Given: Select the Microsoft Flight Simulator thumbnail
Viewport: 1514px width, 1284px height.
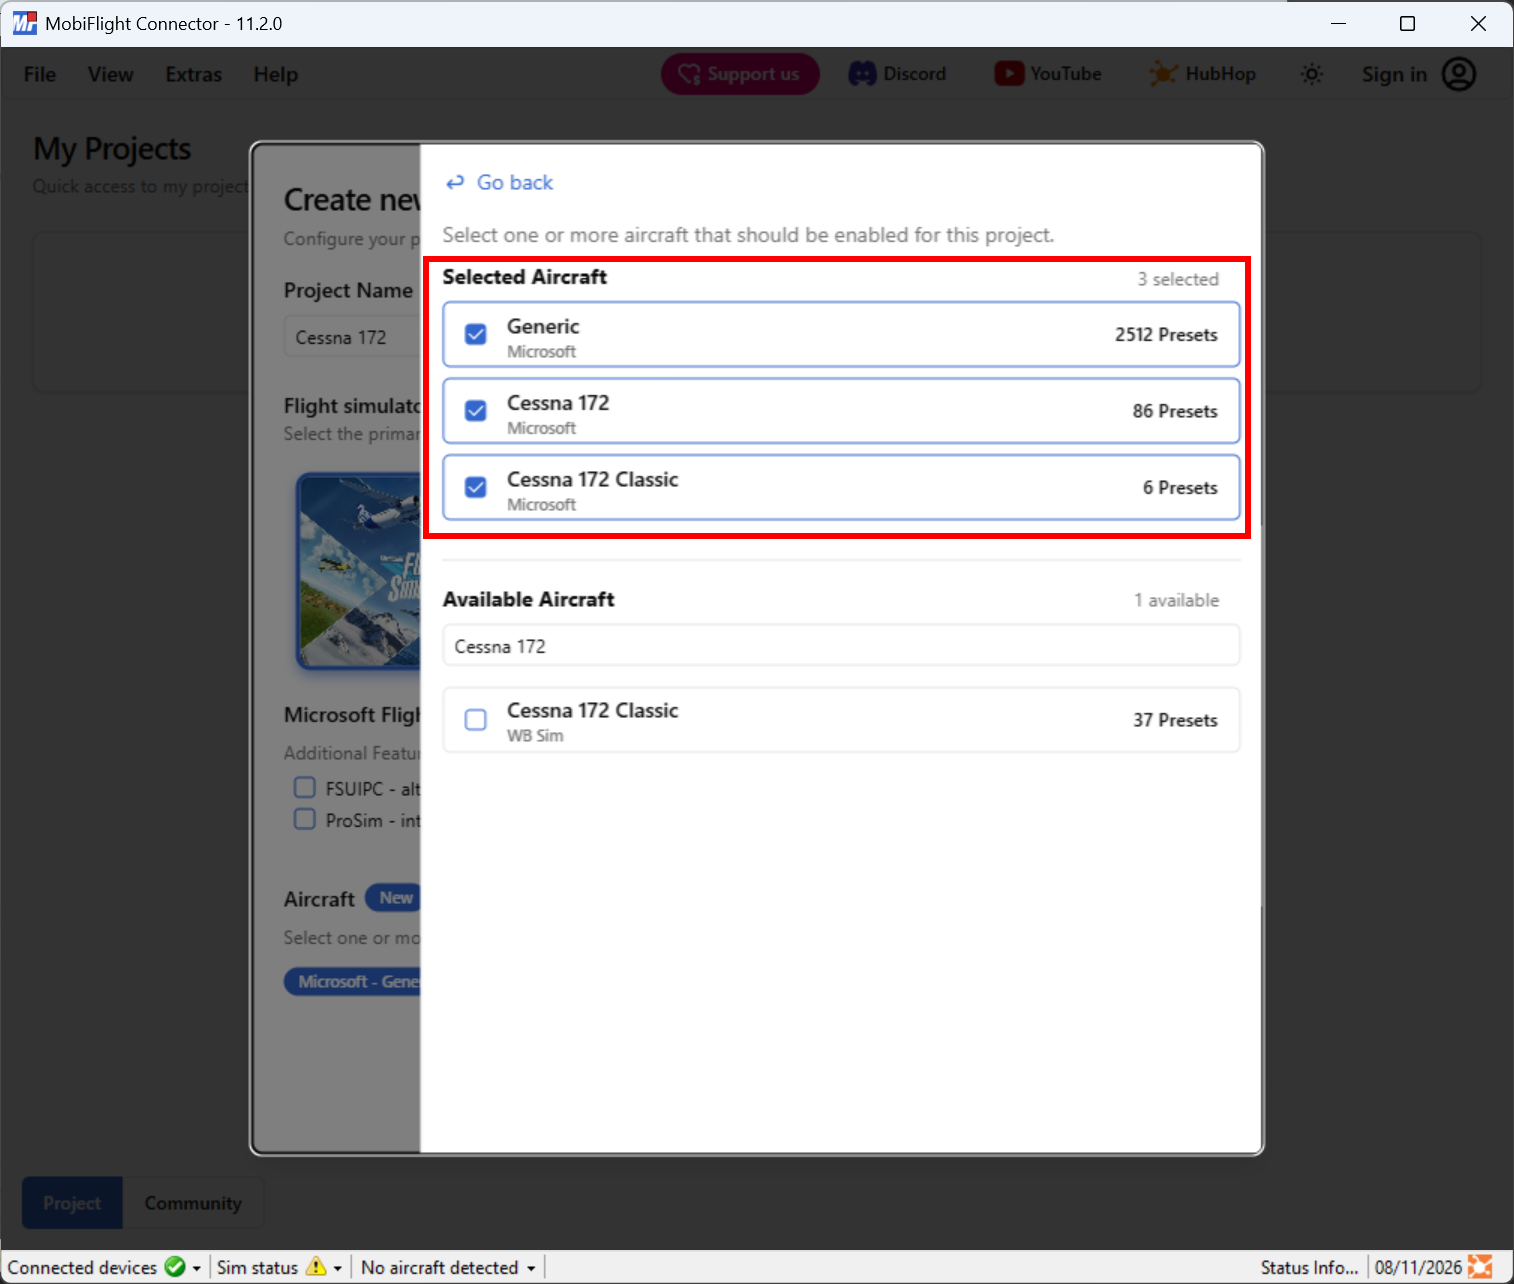Looking at the screenshot, I should 359,571.
